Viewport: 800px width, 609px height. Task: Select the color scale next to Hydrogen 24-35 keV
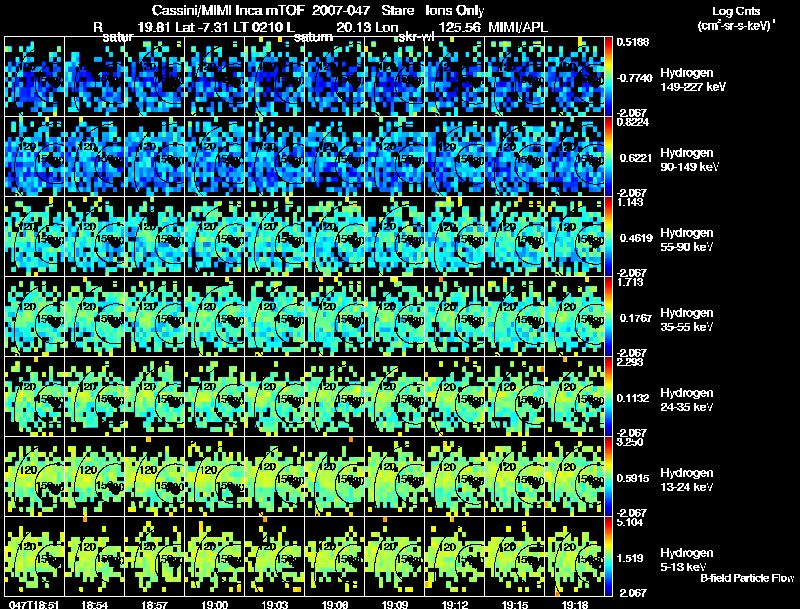point(608,397)
